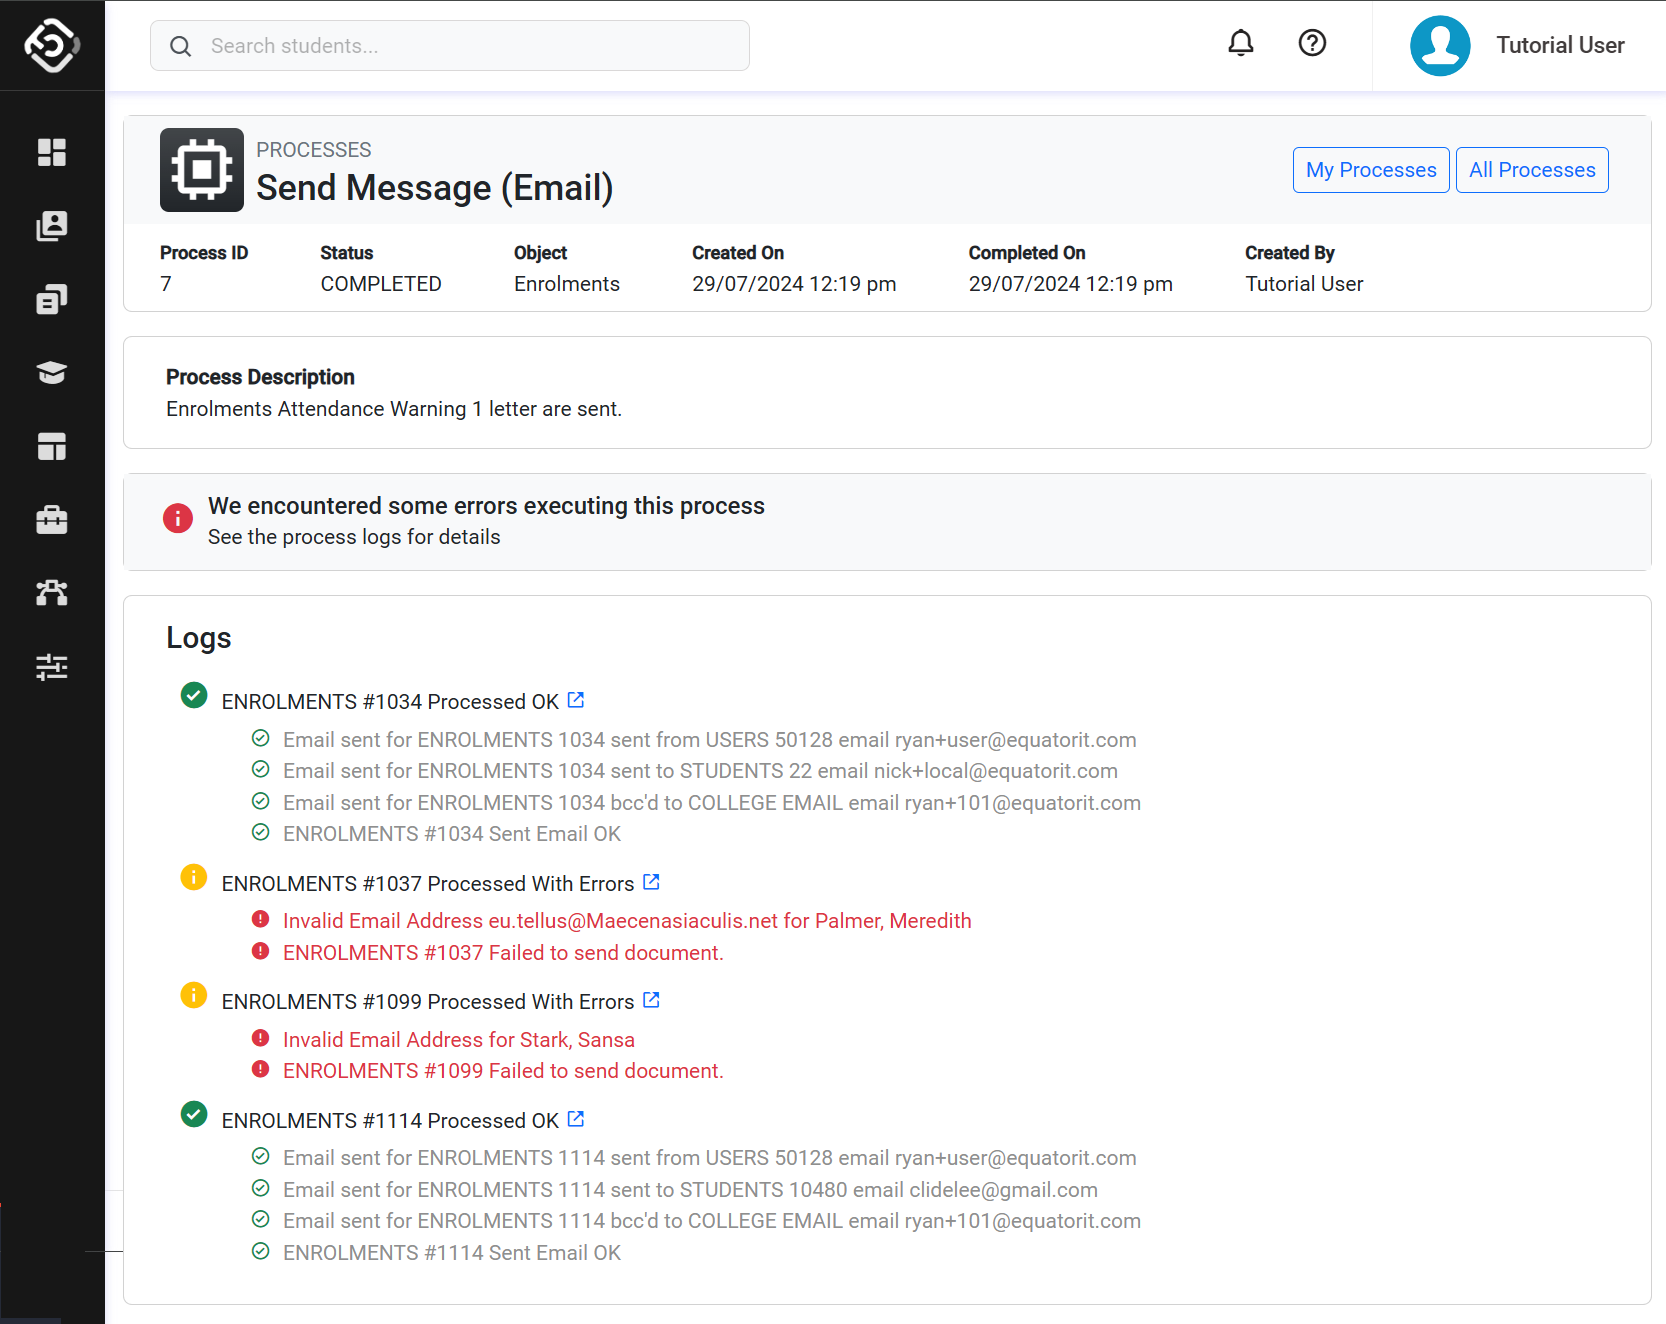
Task: Open external link for ENROLMENTS #1037
Action: [651, 882]
